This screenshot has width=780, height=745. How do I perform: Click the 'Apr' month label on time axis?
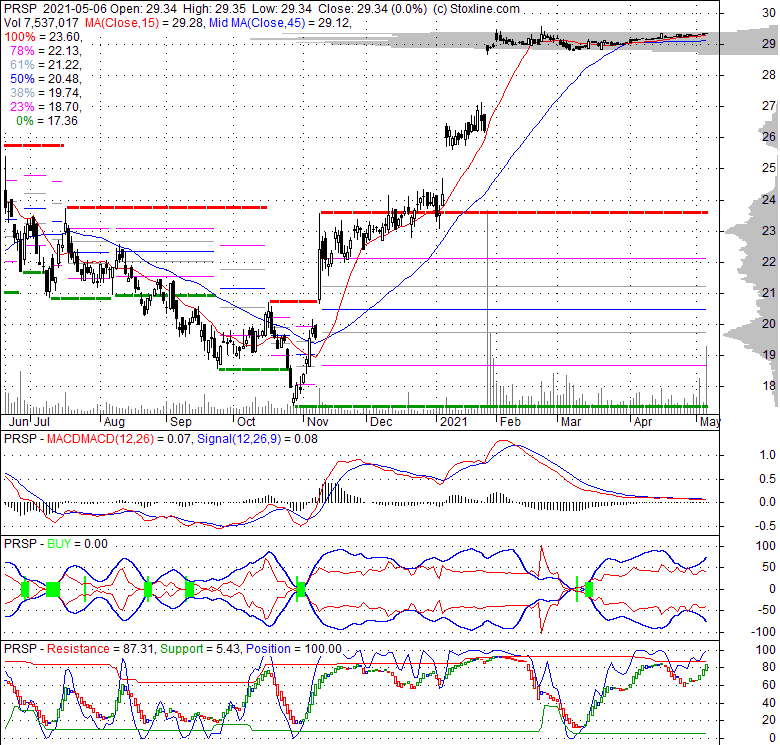click(643, 422)
